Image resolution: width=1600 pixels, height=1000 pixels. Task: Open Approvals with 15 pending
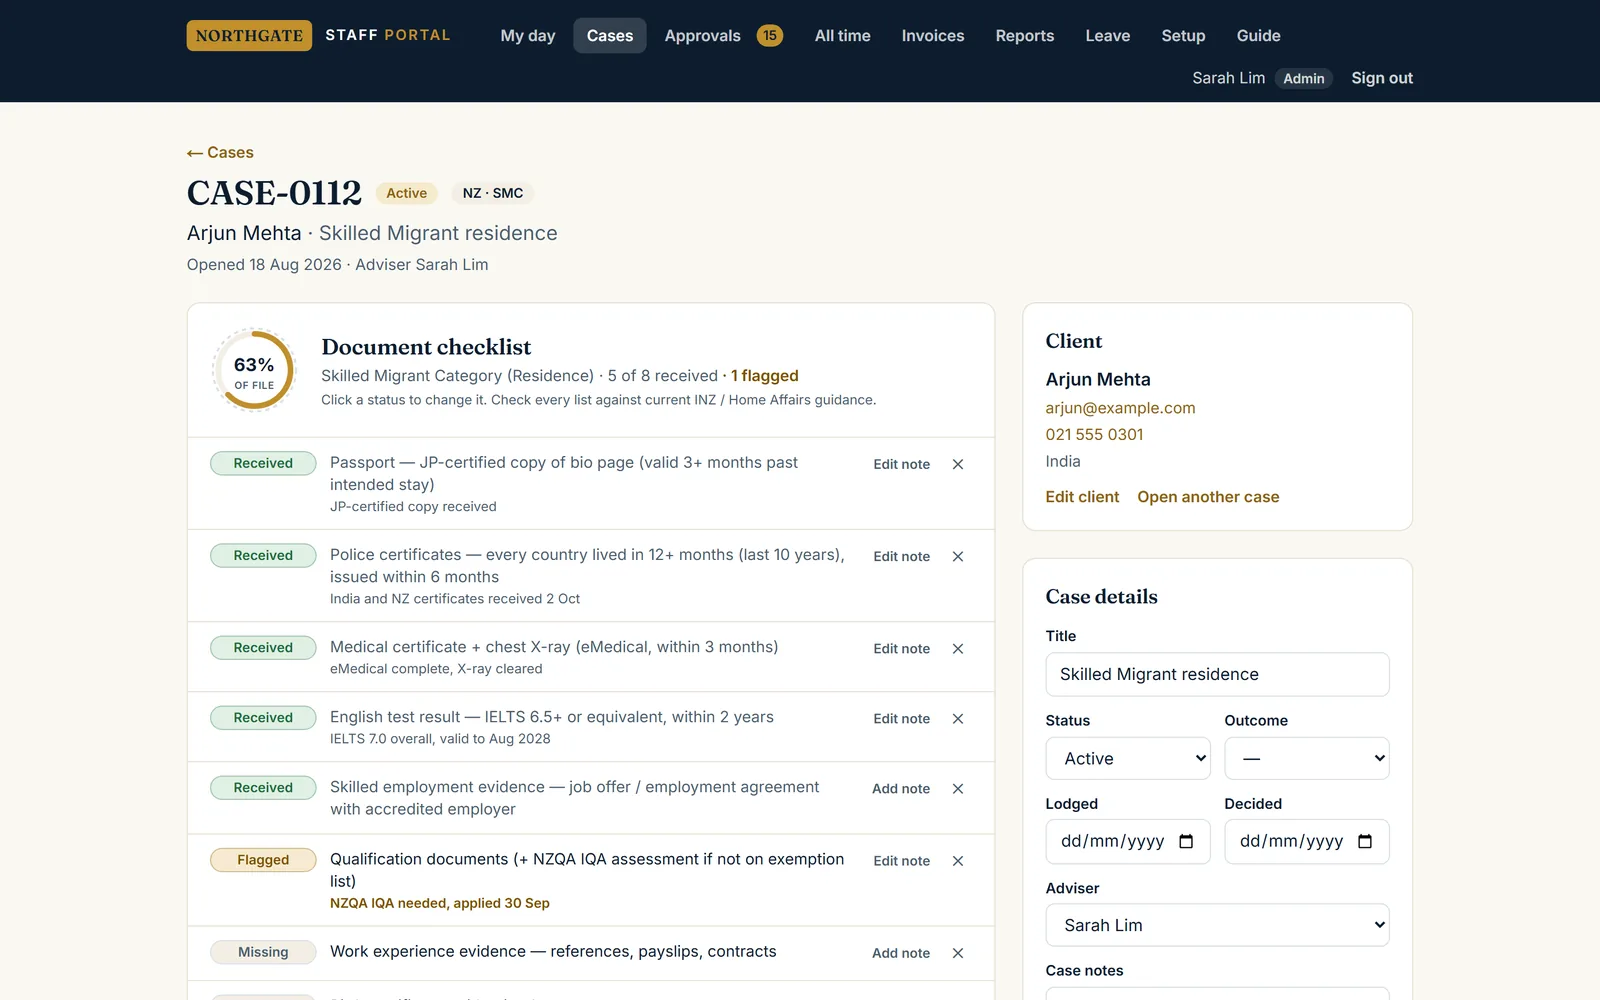click(723, 35)
